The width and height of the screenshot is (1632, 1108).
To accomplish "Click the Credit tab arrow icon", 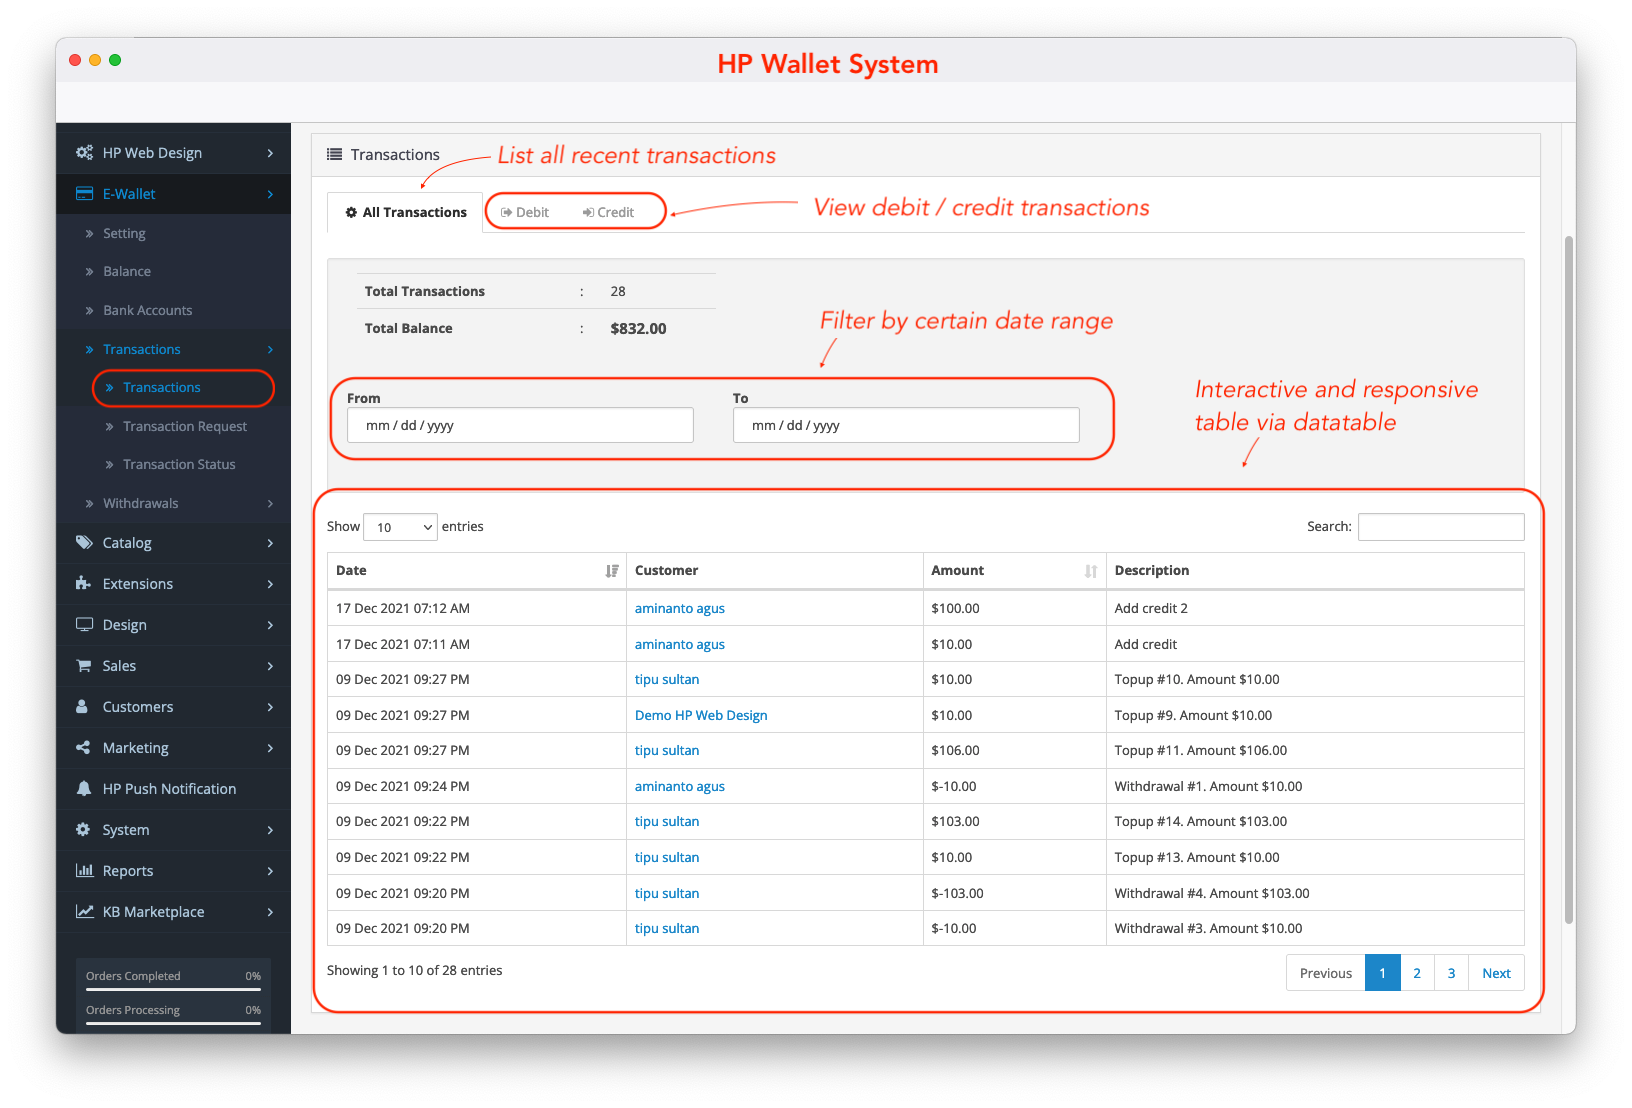I will [588, 213].
